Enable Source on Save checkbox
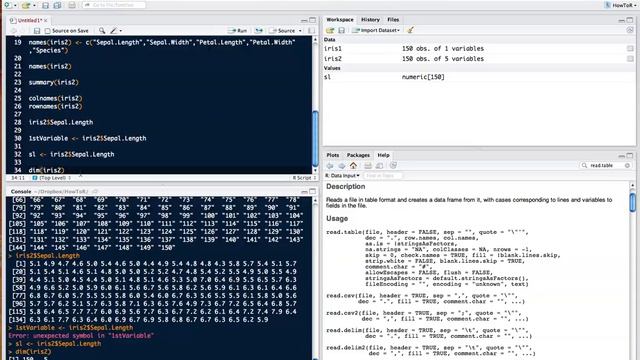This screenshot has height=360, width=640. [47, 31]
